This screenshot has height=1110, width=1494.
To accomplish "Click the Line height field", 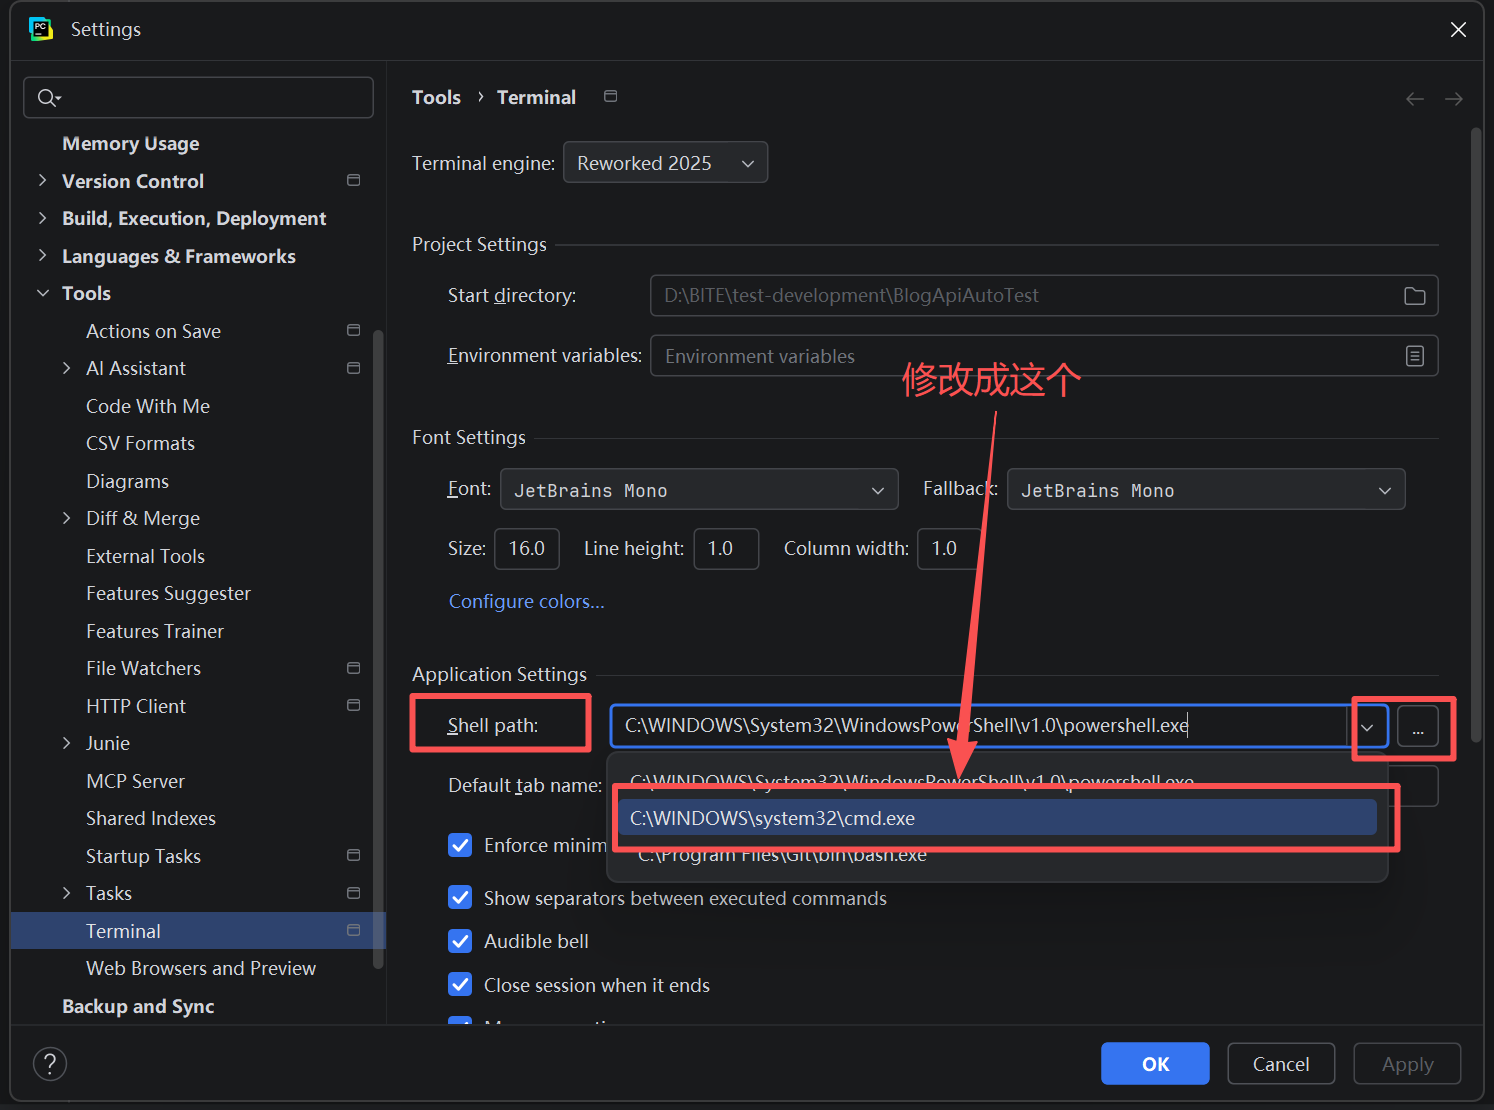I will tap(726, 549).
